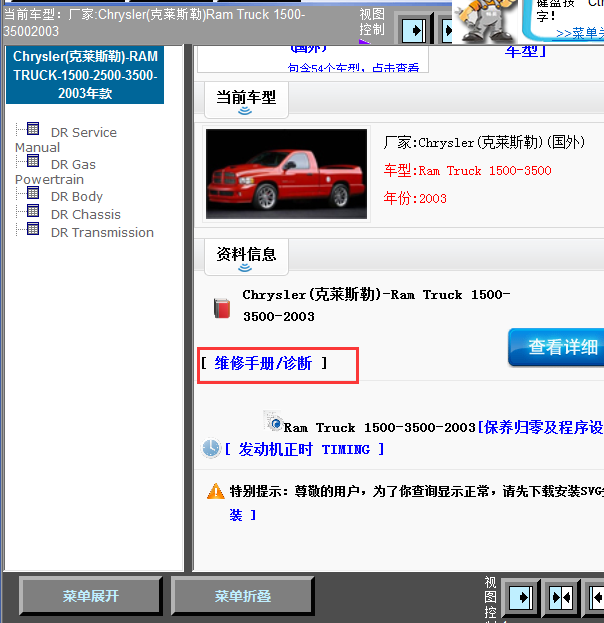Click the clock icon beside 发动机正时
The image size is (604, 623).
click(211, 448)
